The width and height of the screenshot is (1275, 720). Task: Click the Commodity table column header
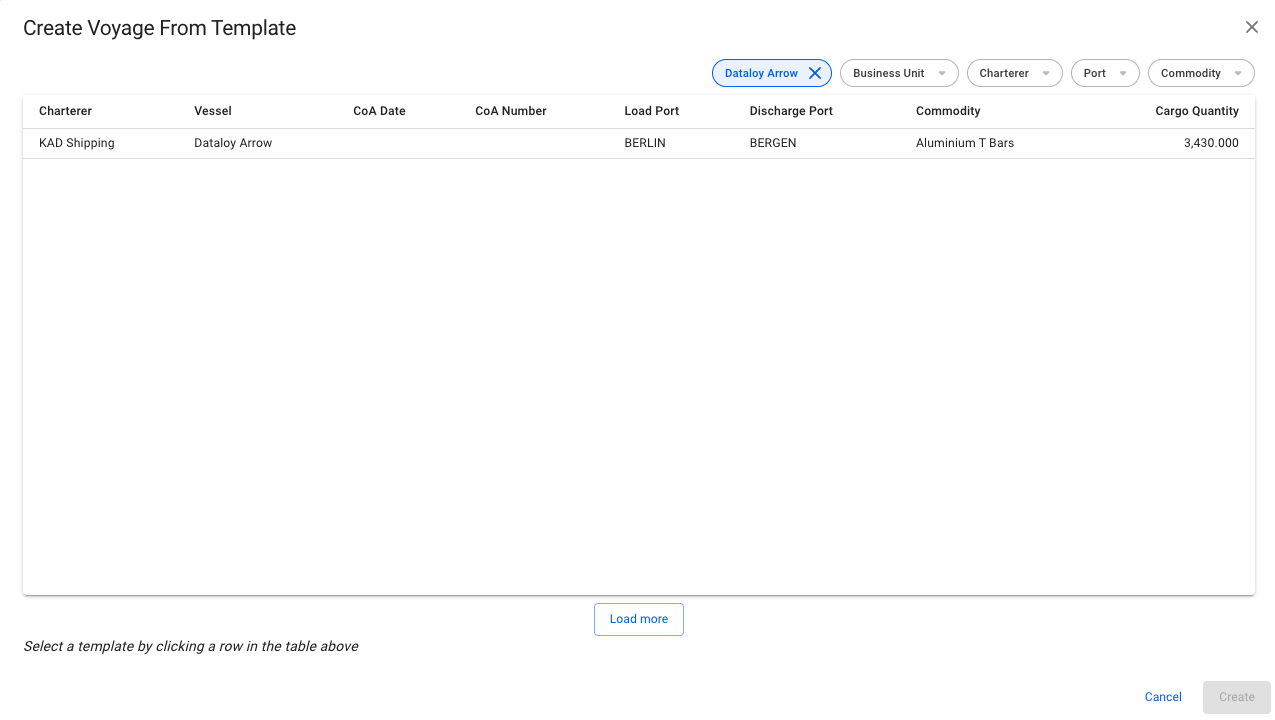(x=948, y=111)
